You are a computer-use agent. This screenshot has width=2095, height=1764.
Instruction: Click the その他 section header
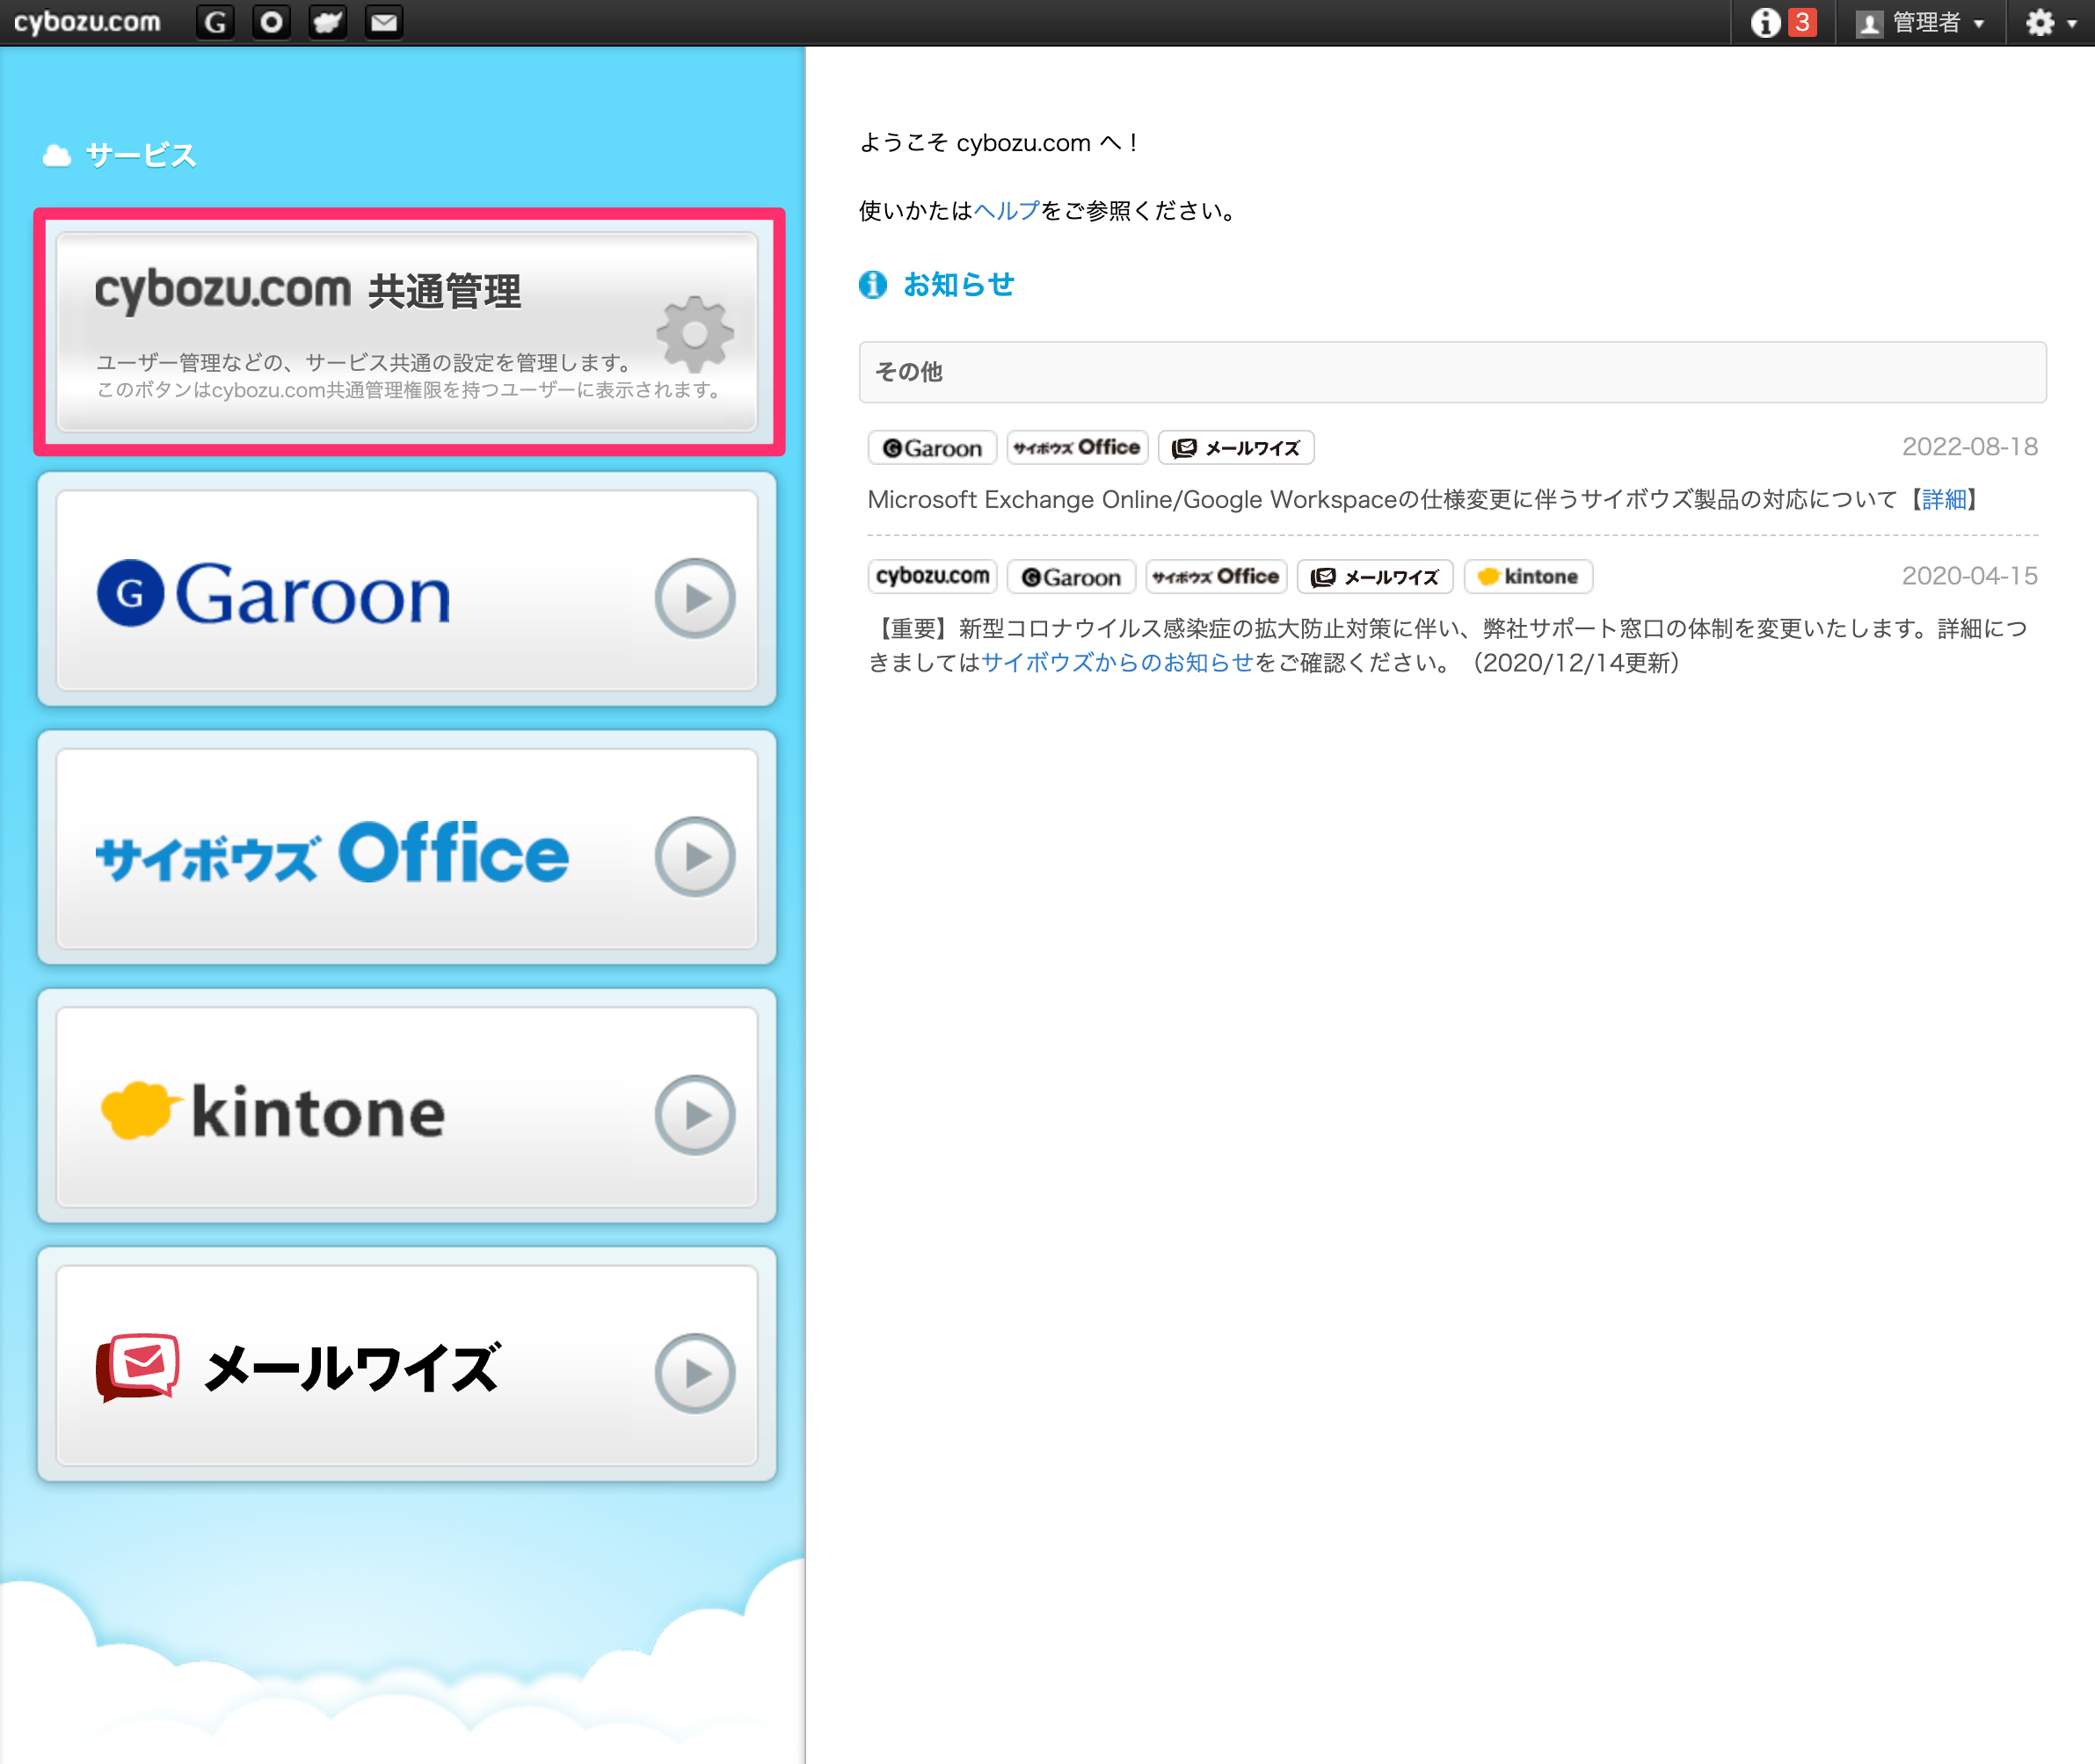click(x=1452, y=372)
